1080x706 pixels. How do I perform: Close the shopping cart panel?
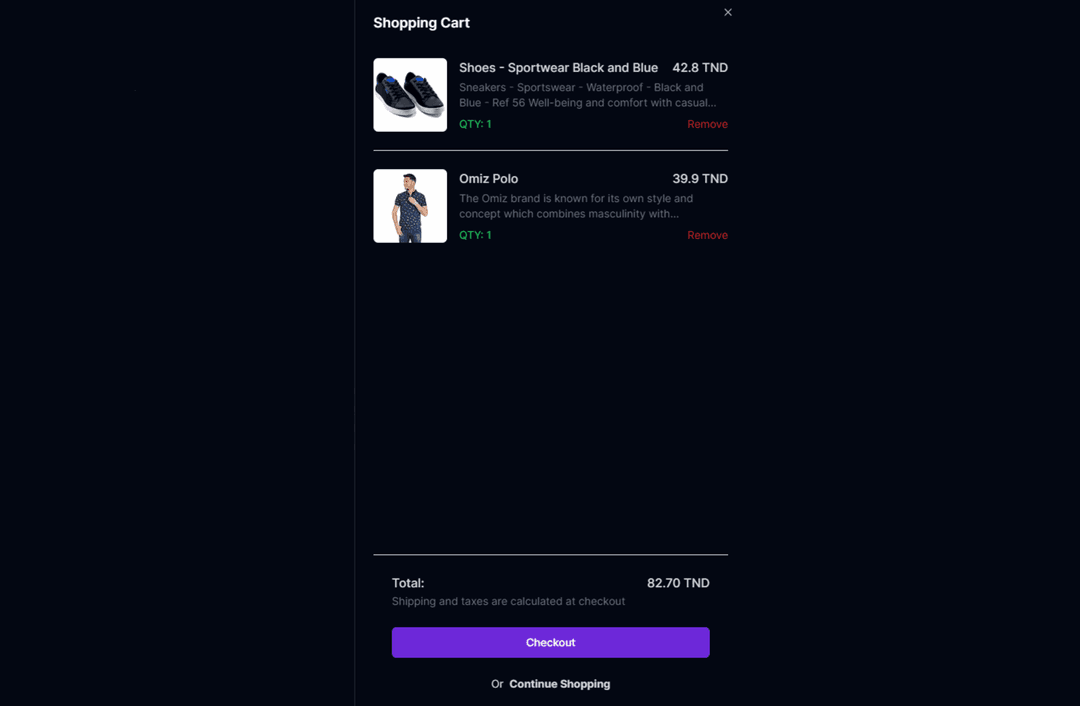coord(728,12)
